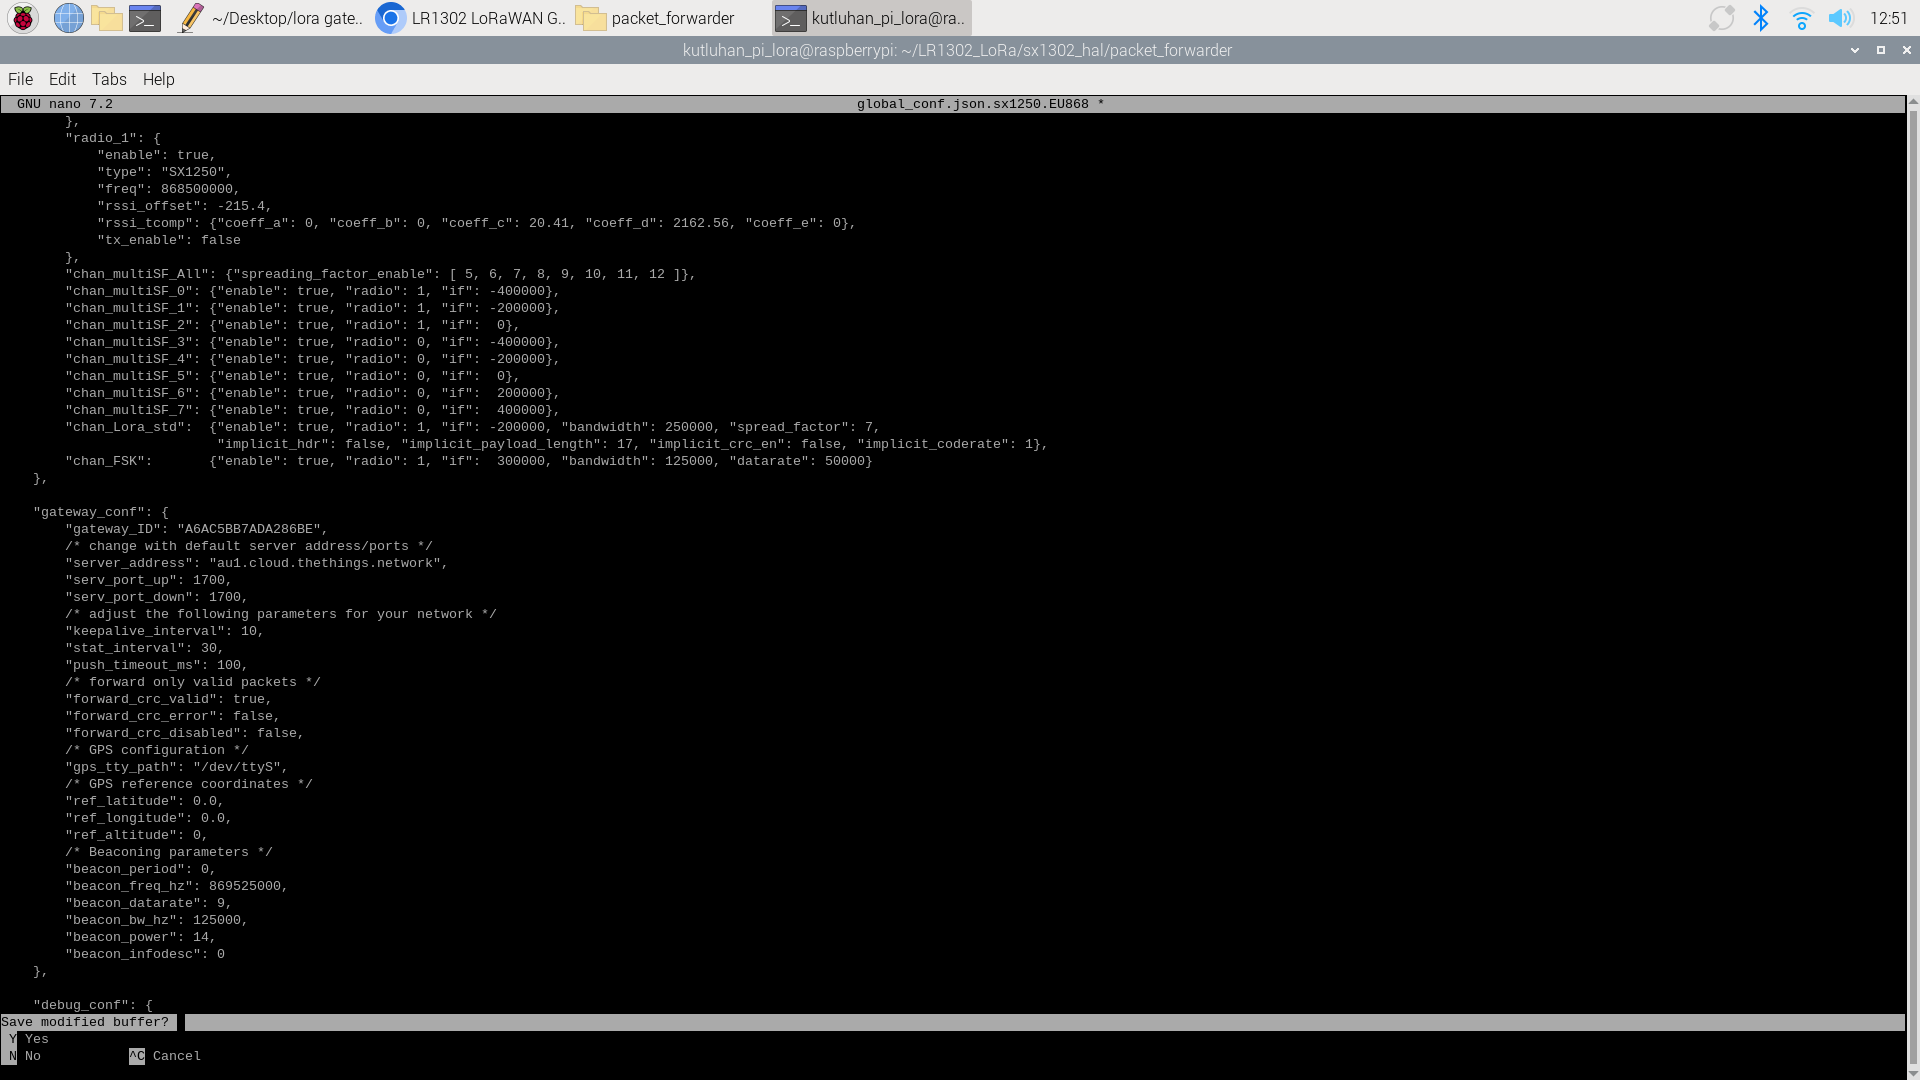Image resolution: width=1920 pixels, height=1080 pixels.
Task: Click the system update tray icon
Action: click(1721, 18)
